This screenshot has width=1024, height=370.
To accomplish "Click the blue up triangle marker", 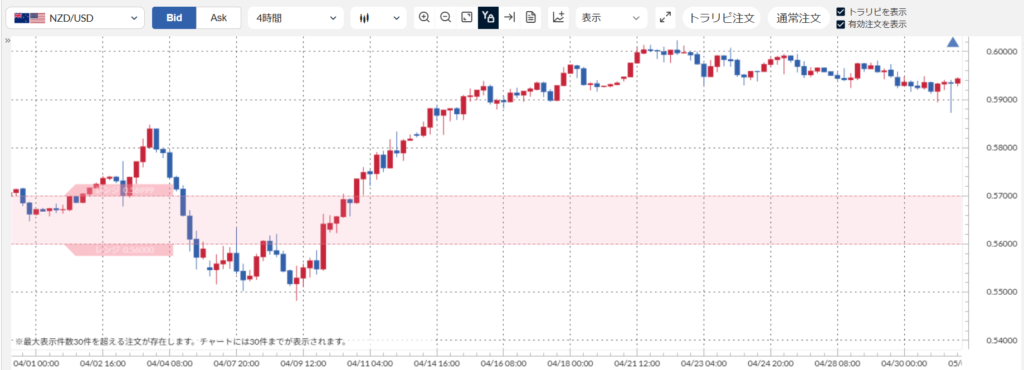I will click(x=953, y=42).
